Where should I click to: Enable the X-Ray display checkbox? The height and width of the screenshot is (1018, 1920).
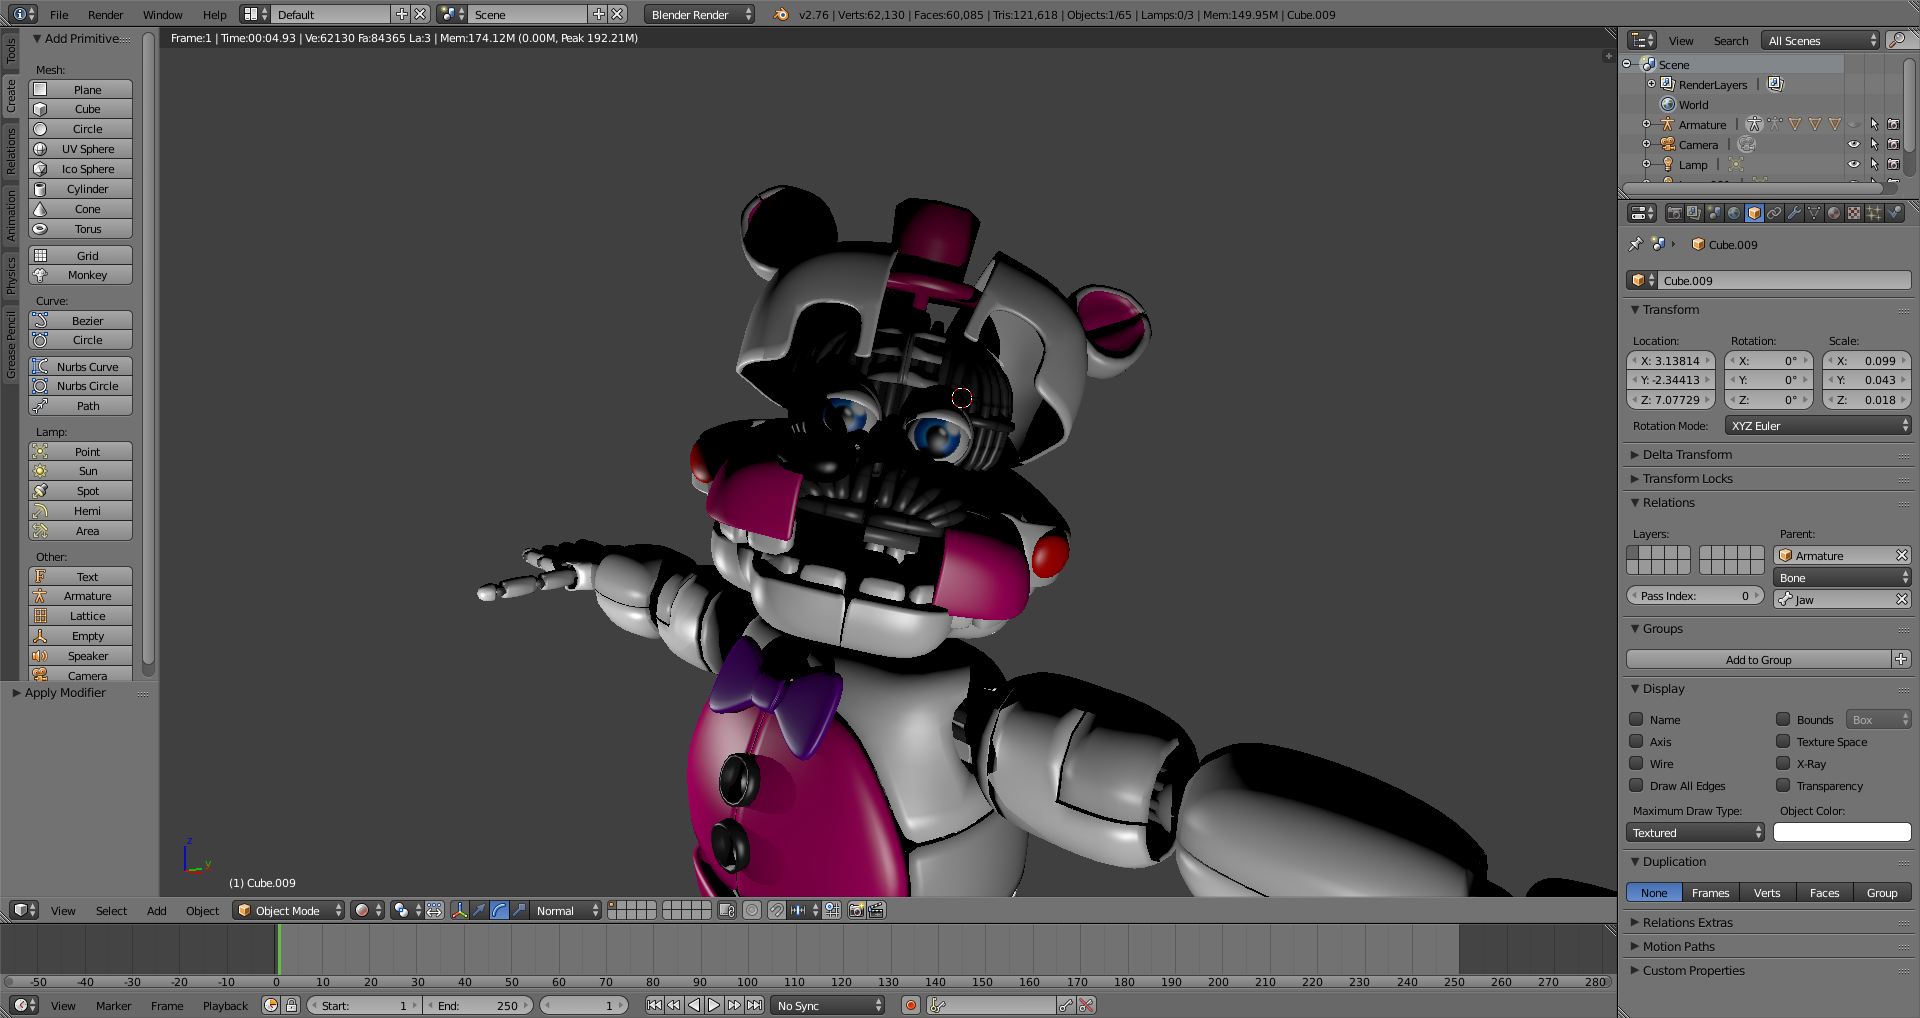click(x=1783, y=763)
